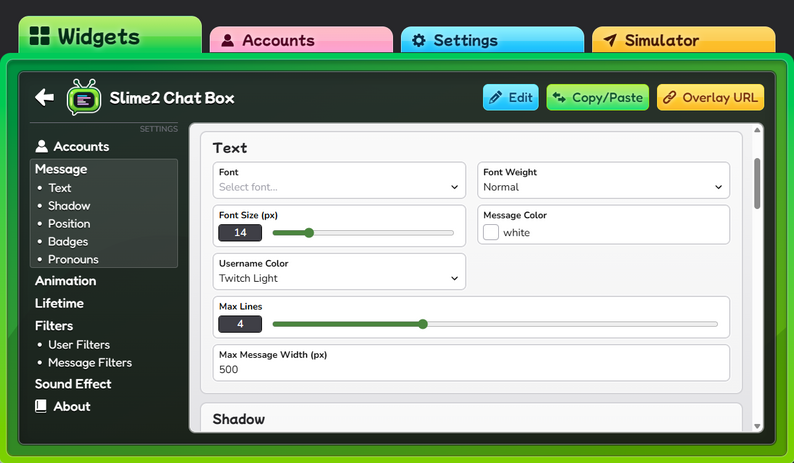Click the vertical scrollbar thumb
The image size is (794, 463).
757,183
